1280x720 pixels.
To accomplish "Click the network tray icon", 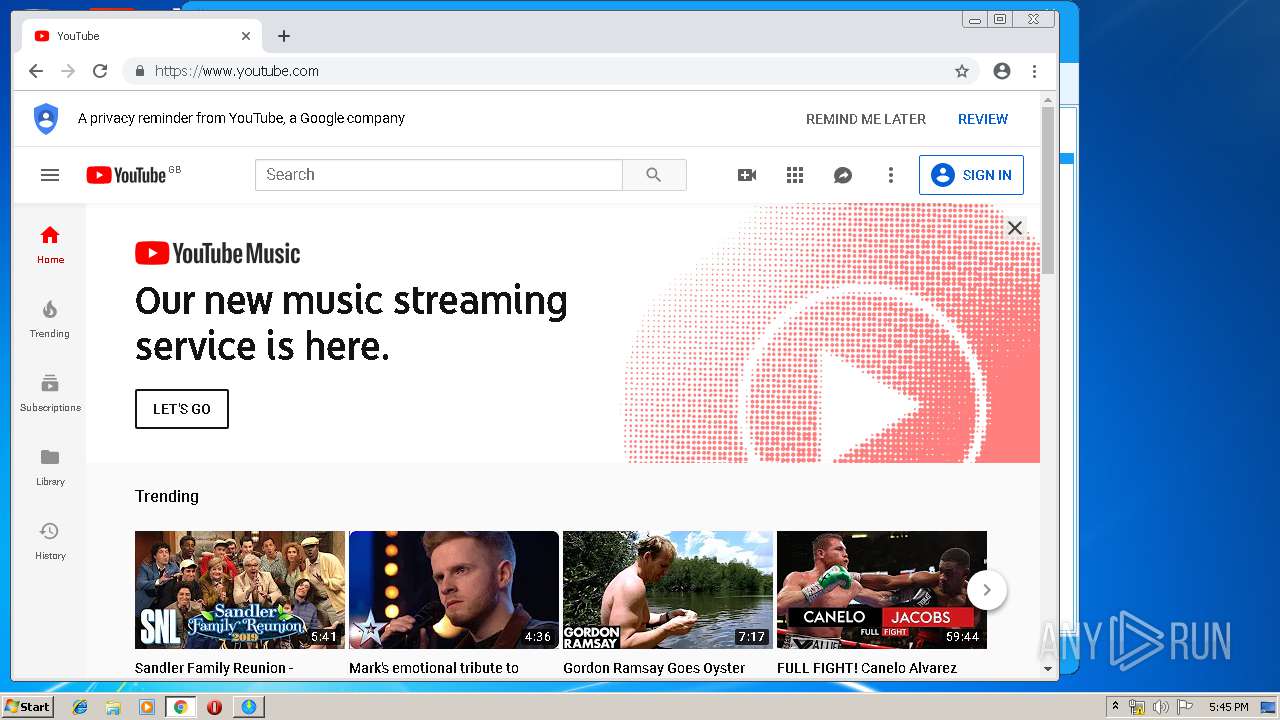I will coord(1137,707).
